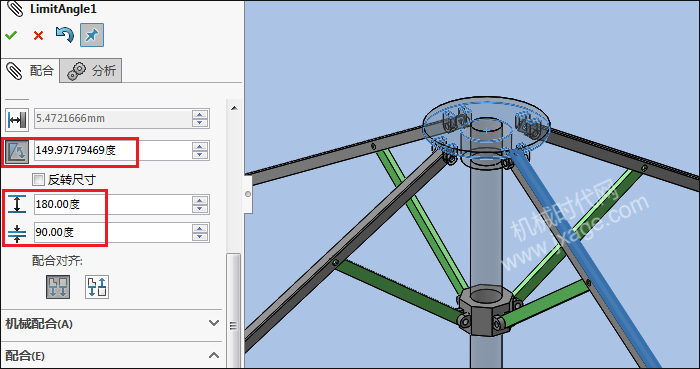Click the 90.00度 minimum value field
Viewport: 700px width, 369px height.
coord(113,232)
